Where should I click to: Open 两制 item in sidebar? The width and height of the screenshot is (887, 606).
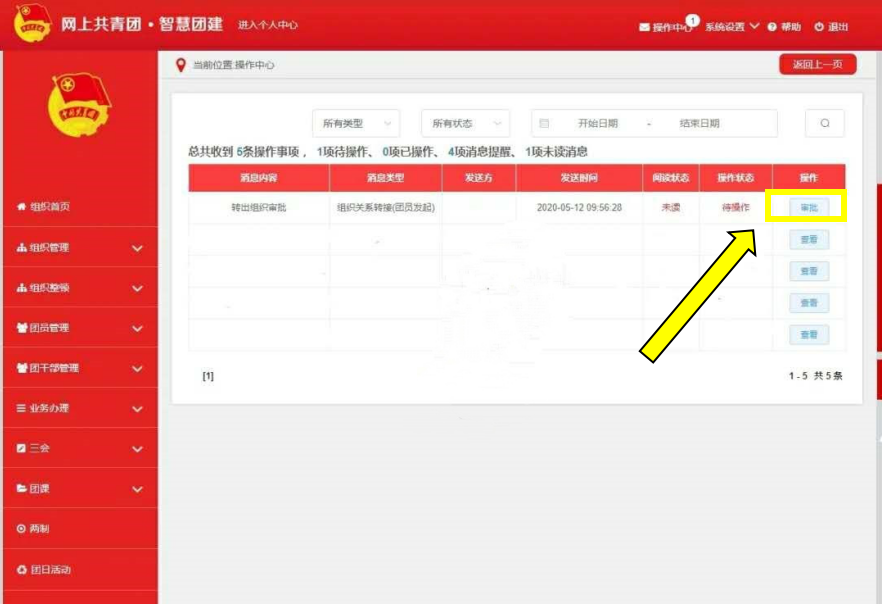coord(34,529)
